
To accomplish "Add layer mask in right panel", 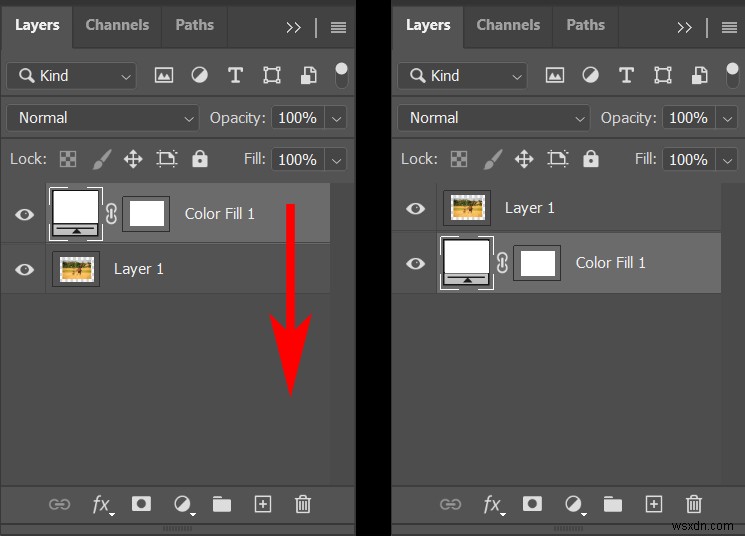I will (532, 504).
